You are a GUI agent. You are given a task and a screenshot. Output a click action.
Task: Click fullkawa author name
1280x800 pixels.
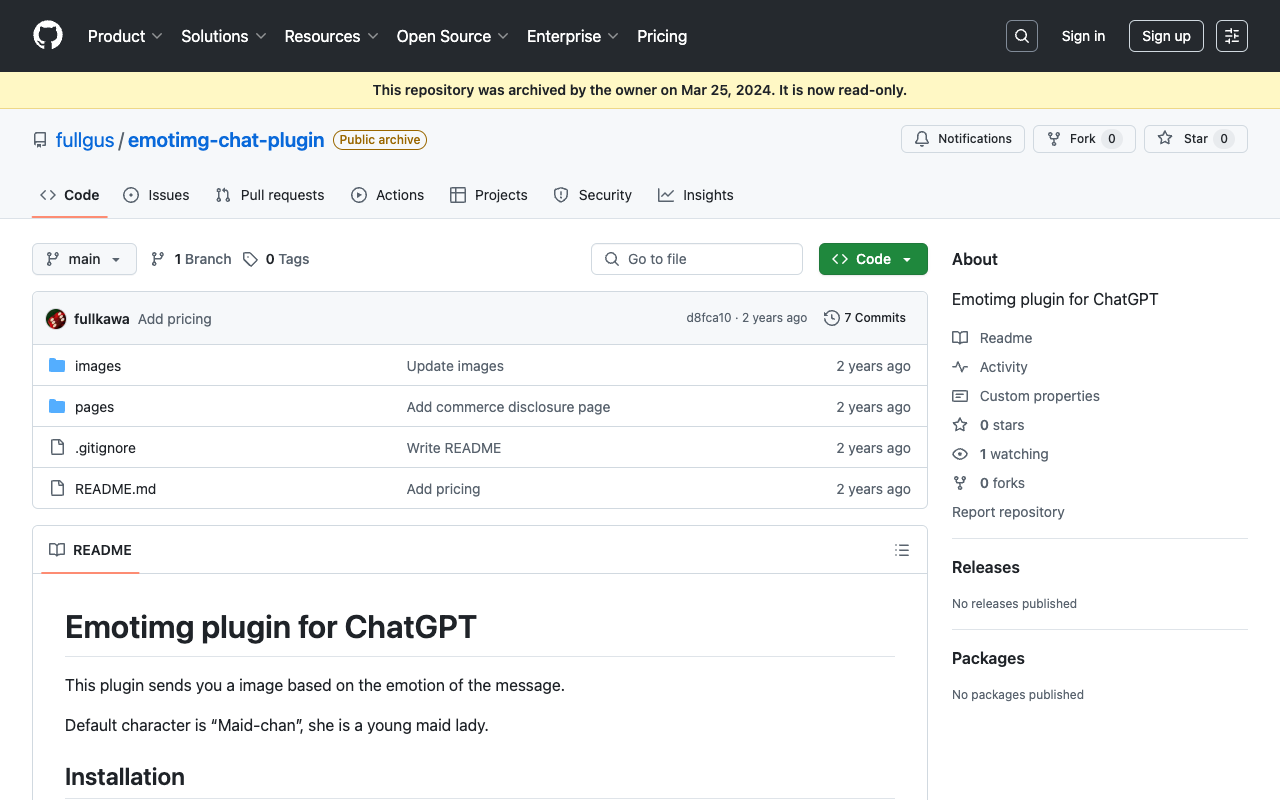pyautogui.click(x=102, y=319)
